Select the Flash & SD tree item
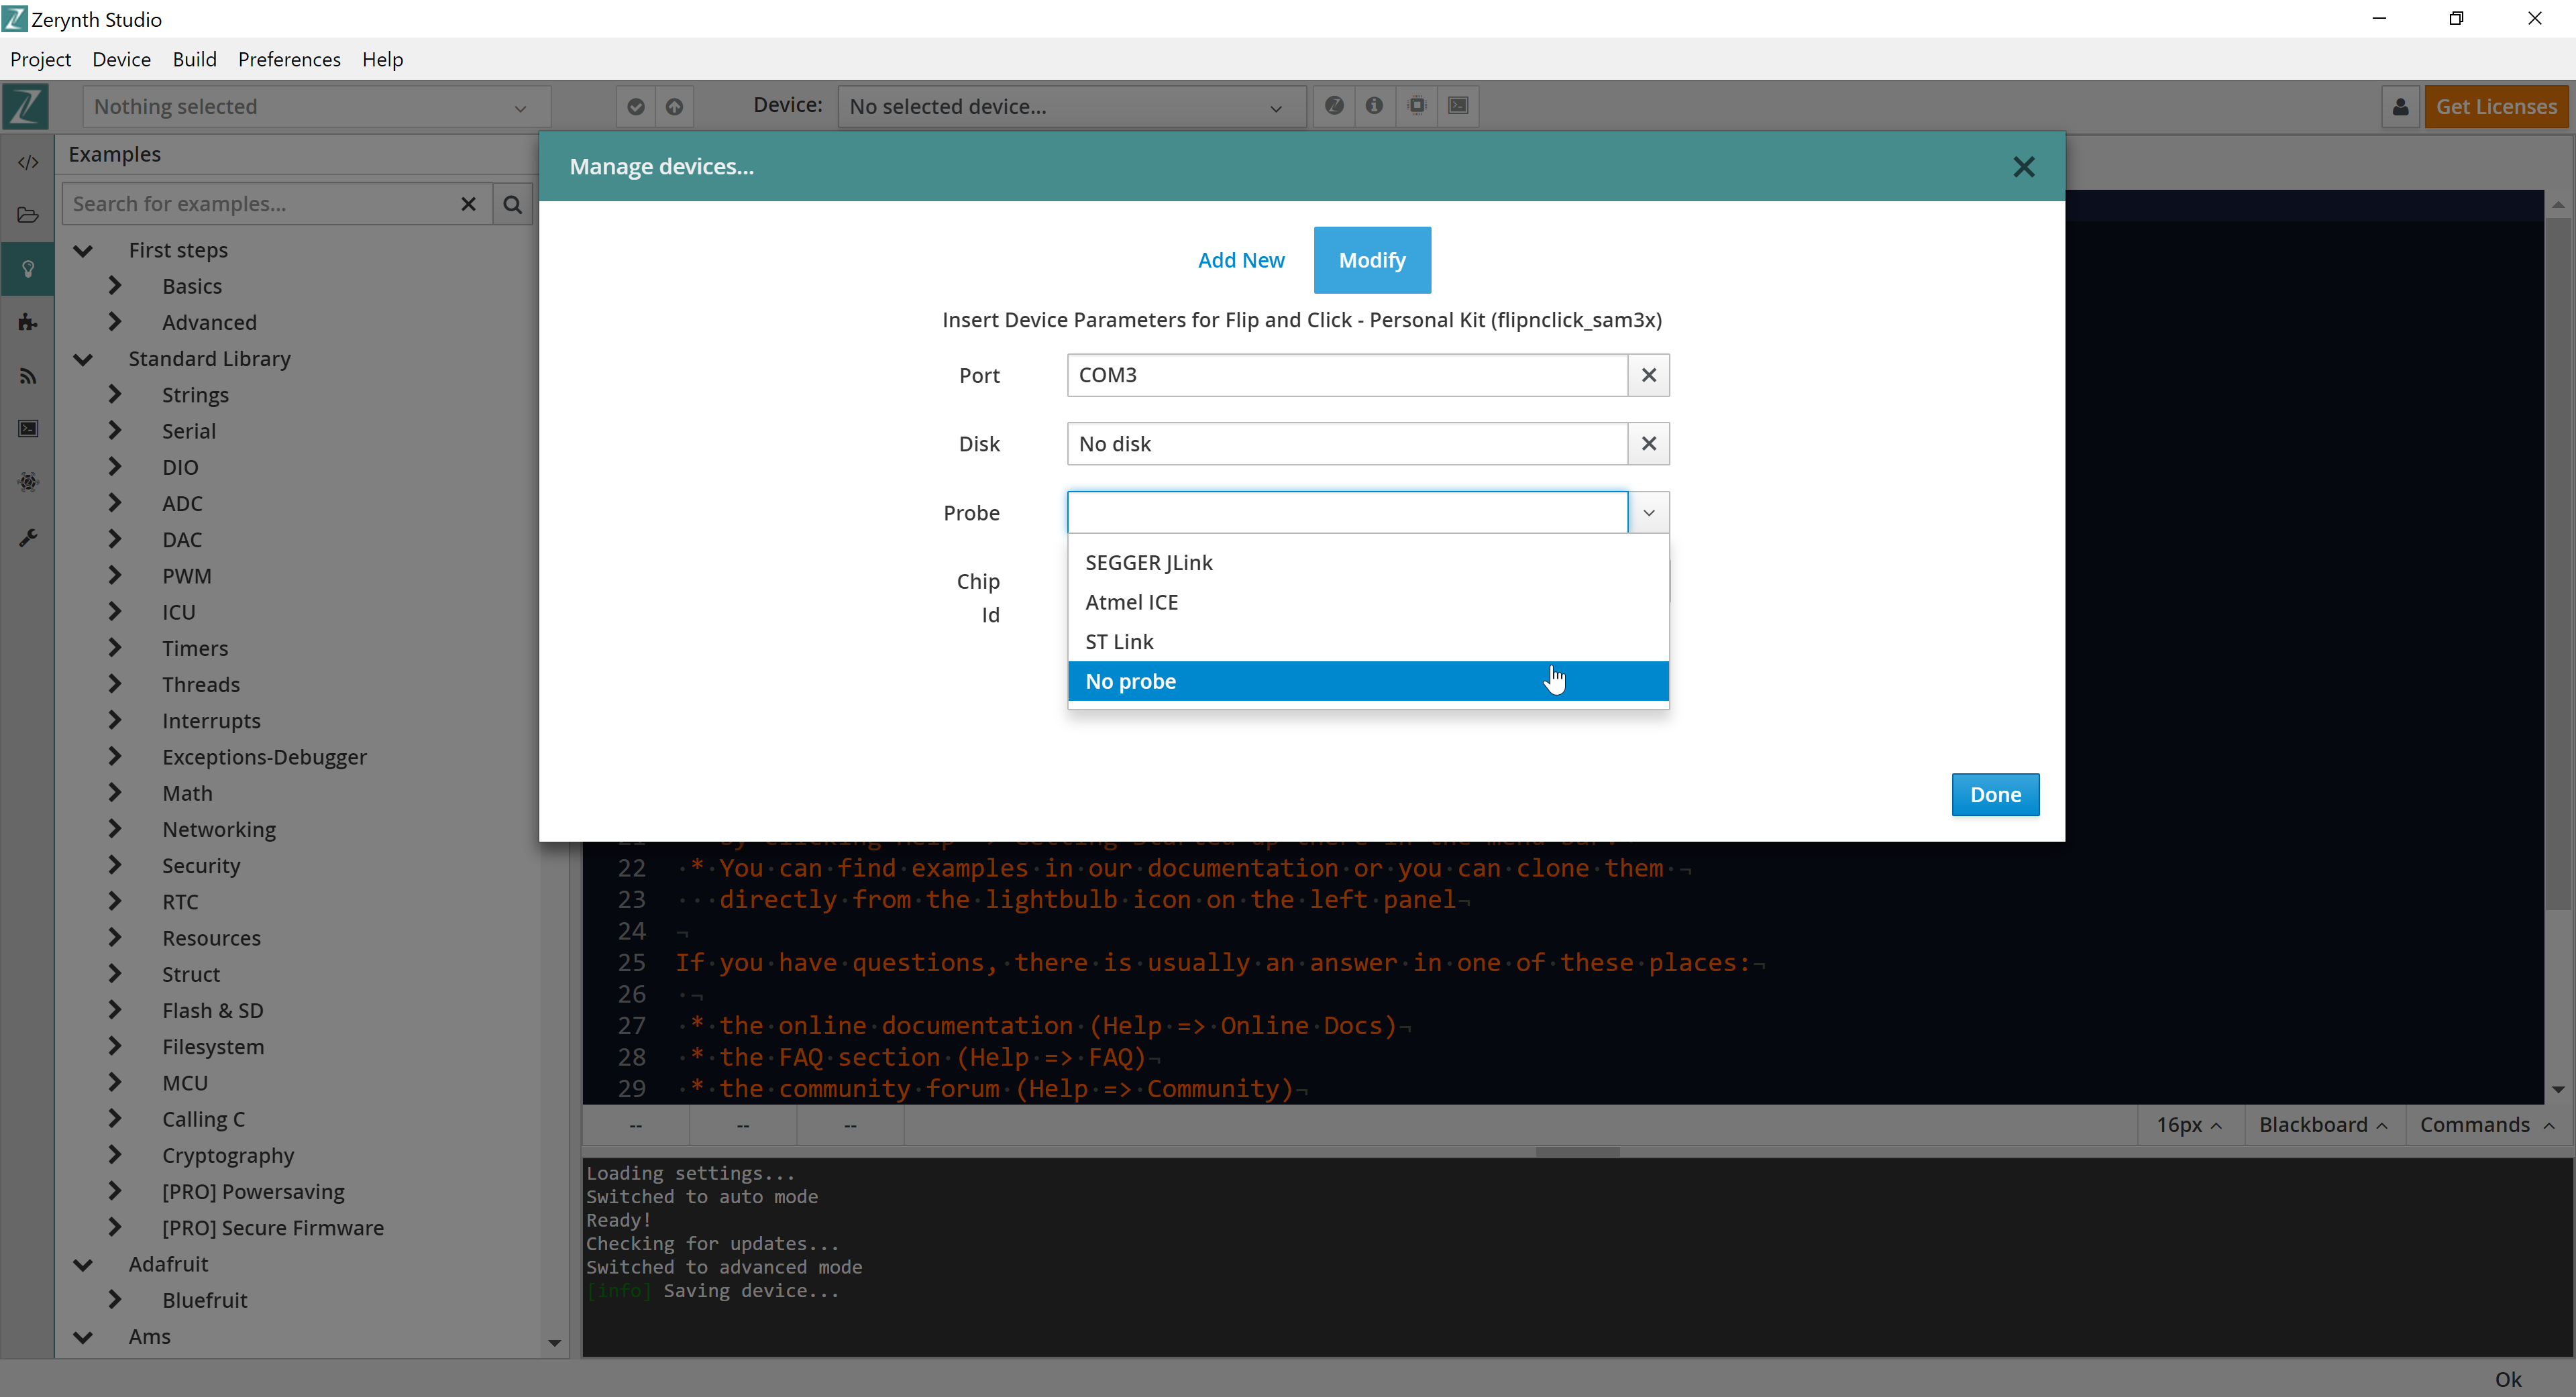Image resolution: width=2576 pixels, height=1397 pixels. click(x=213, y=1010)
